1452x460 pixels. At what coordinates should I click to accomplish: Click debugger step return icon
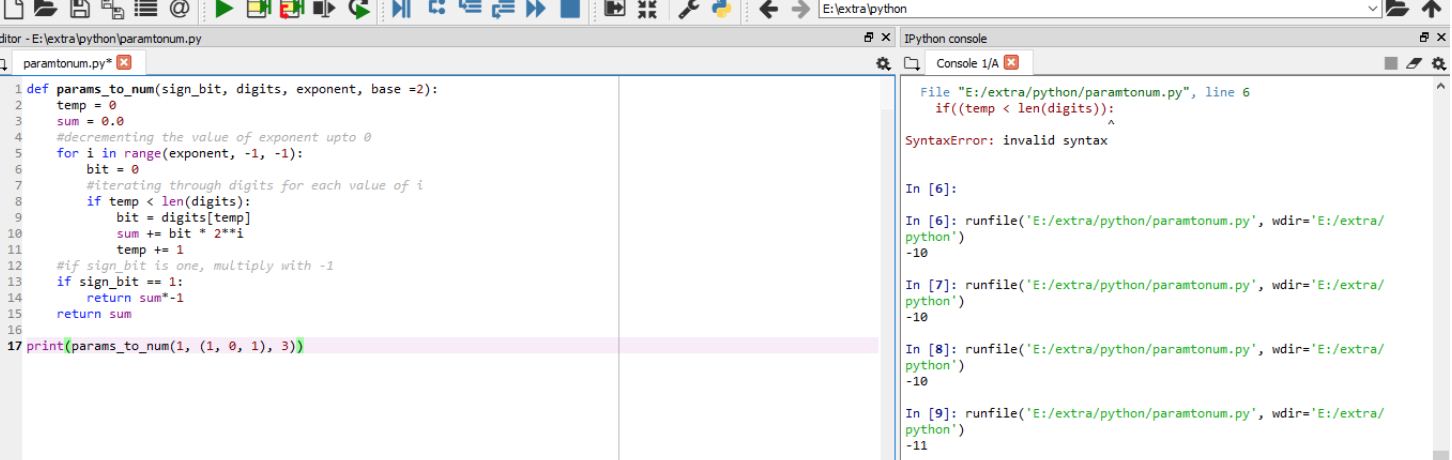[x=502, y=9]
